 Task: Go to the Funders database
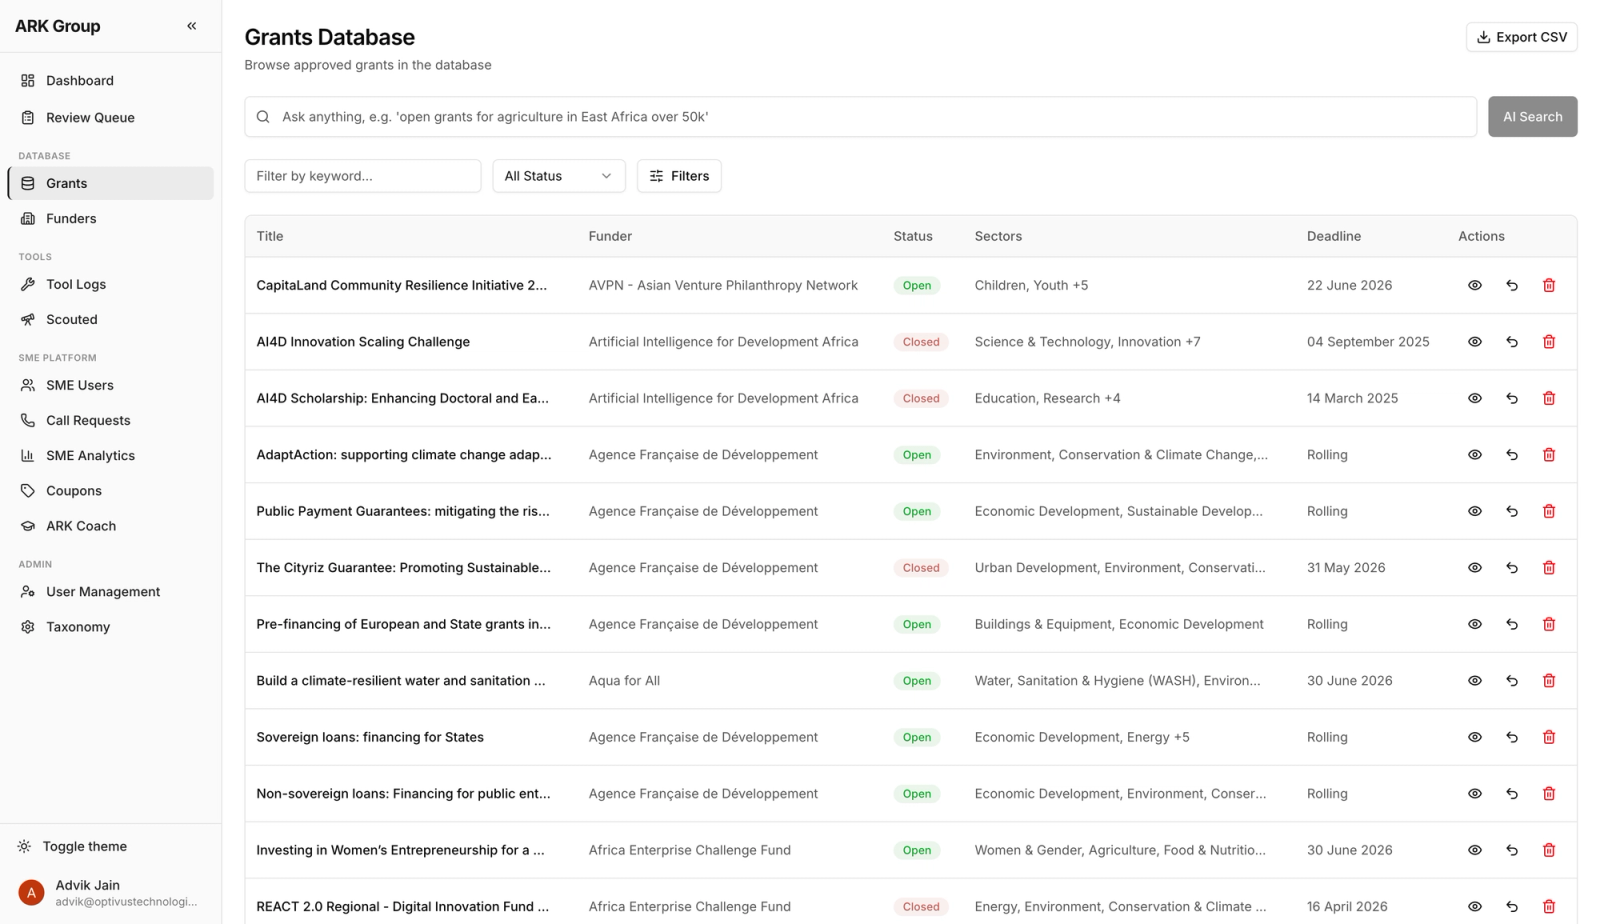[110, 218]
